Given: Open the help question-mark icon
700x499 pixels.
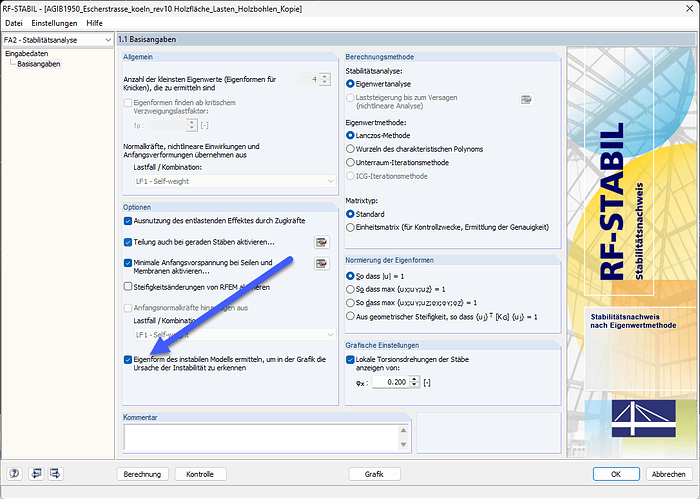Looking at the screenshot, I should tap(14, 474).
